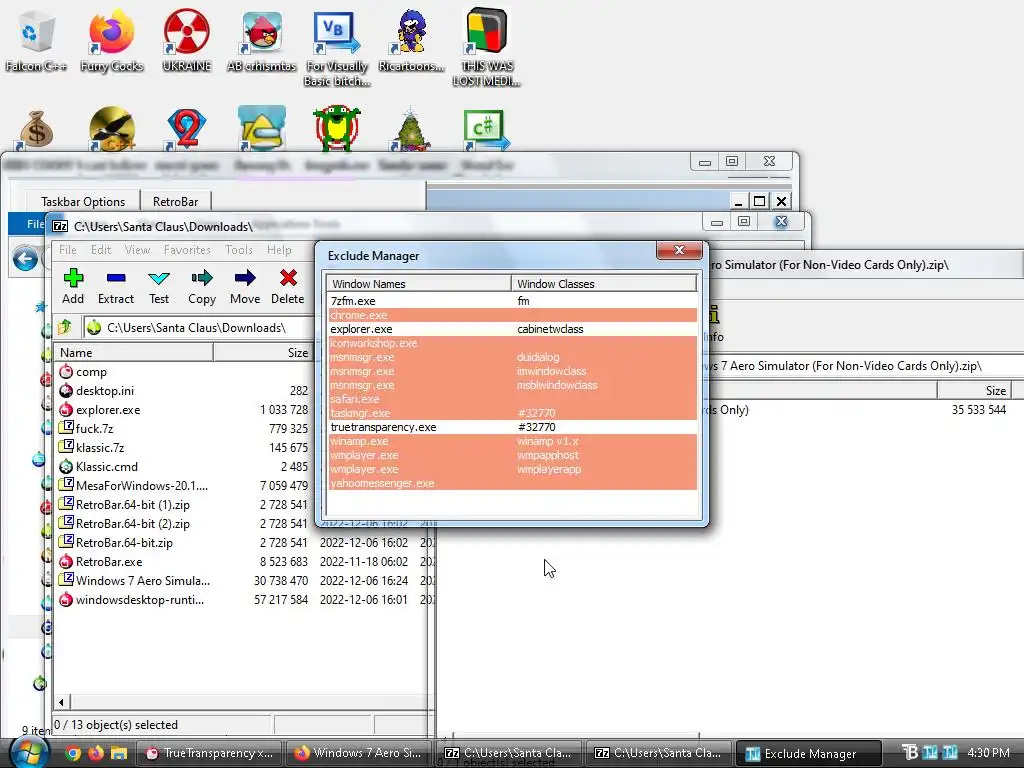The width and height of the screenshot is (1024, 768).
Task: Select the explorer.exe cabinetwclass row
Action: pyautogui.click(x=513, y=329)
